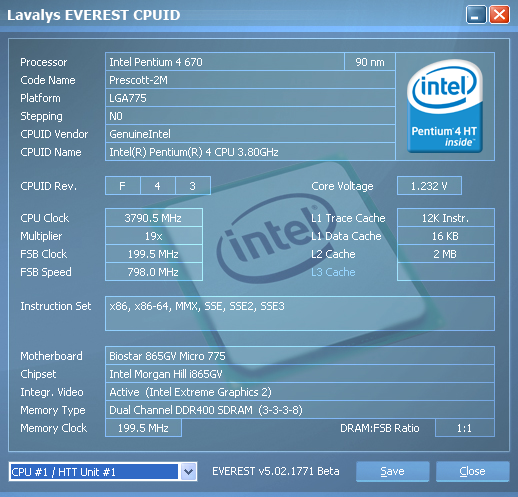Select the 90 nm process field

[x=370, y=62]
